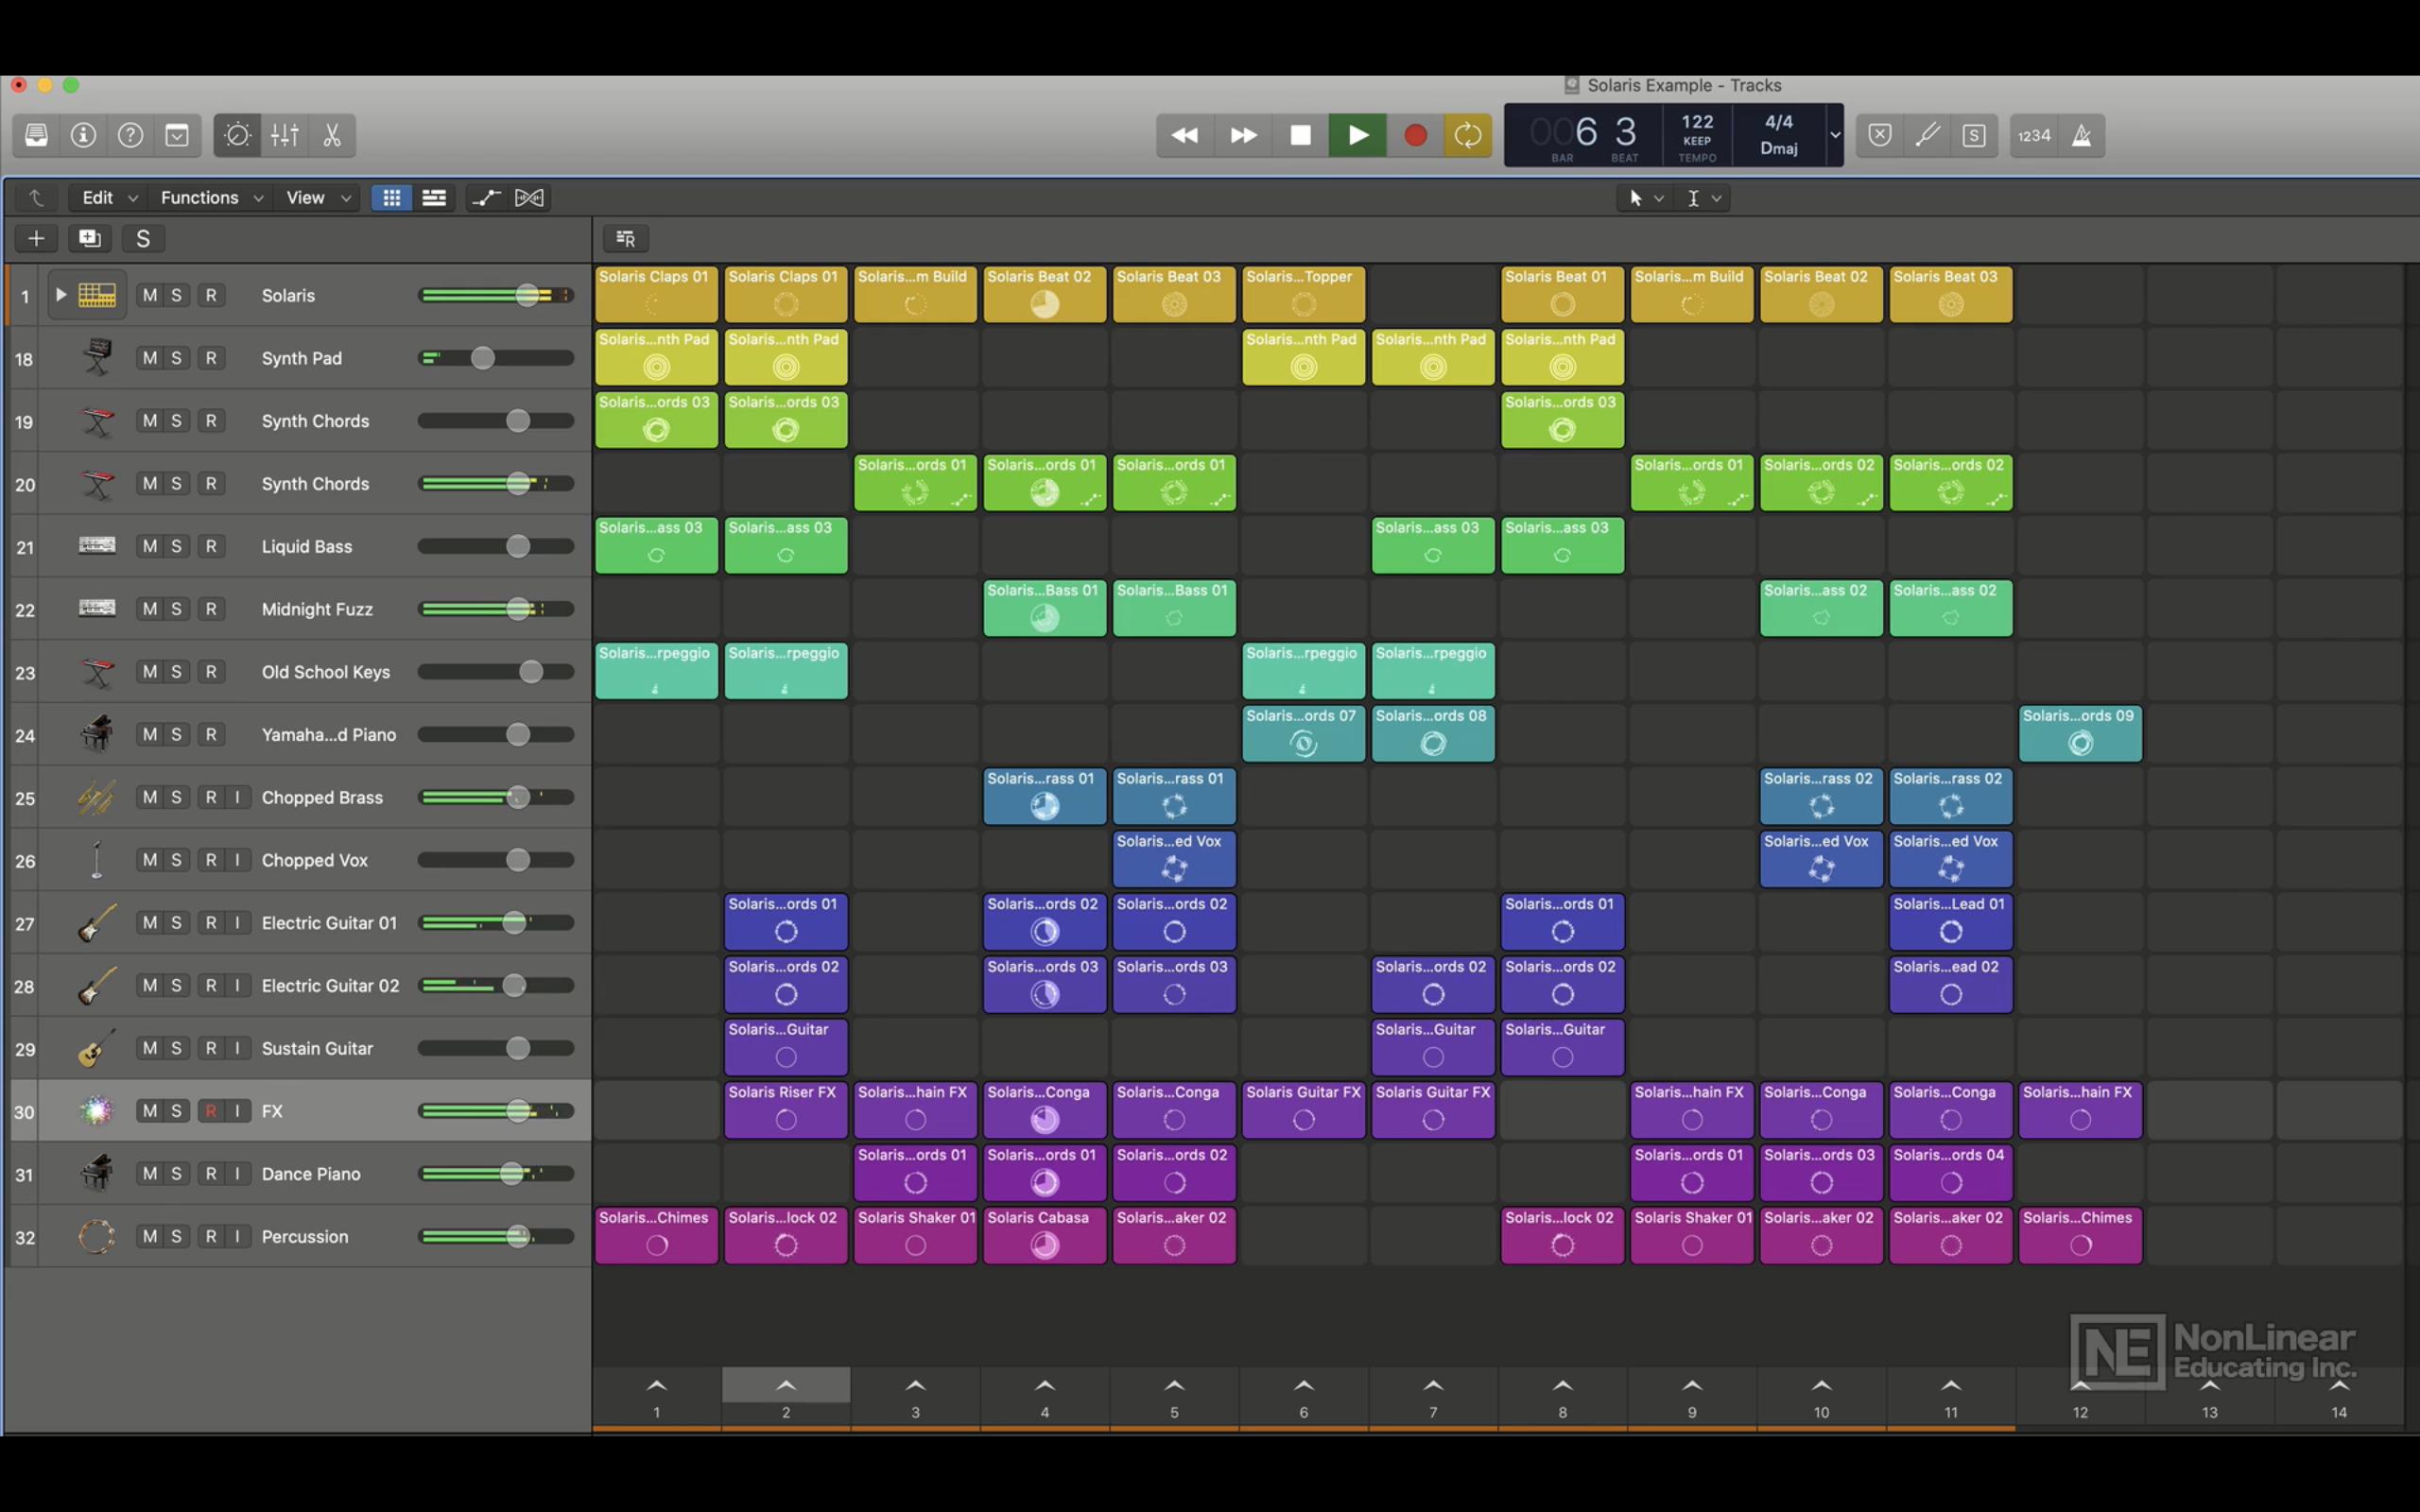Select the Synth Pad instrument icon
The width and height of the screenshot is (2420, 1512).
click(x=97, y=357)
